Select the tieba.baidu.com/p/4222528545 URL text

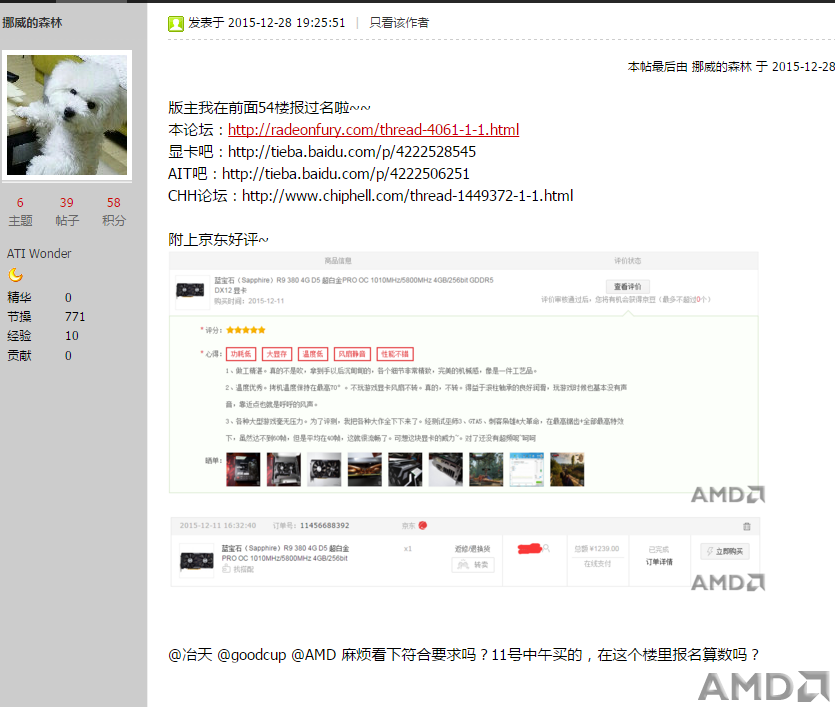(x=352, y=152)
